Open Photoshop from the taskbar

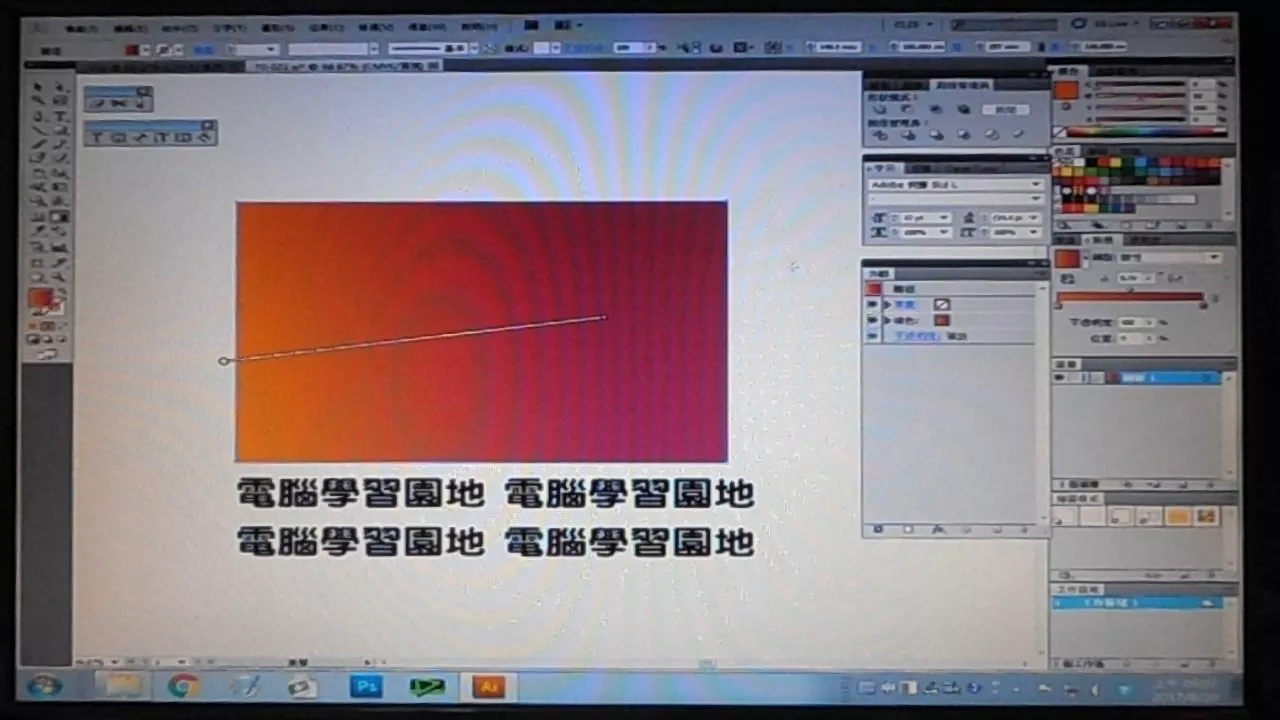pos(366,686)
